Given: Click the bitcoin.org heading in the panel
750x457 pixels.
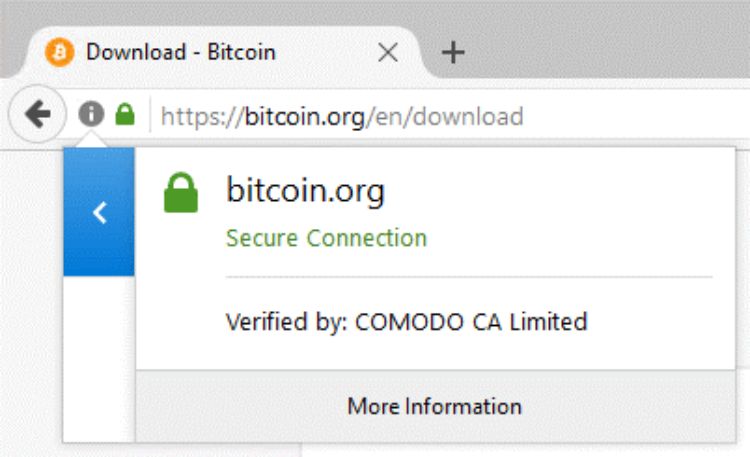Looking at the screenshot, I should click(305, 190).
